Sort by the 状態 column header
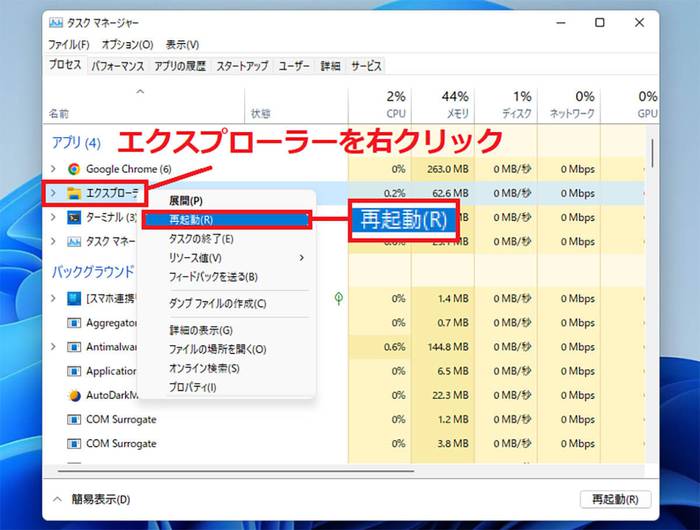 [296, 105]
